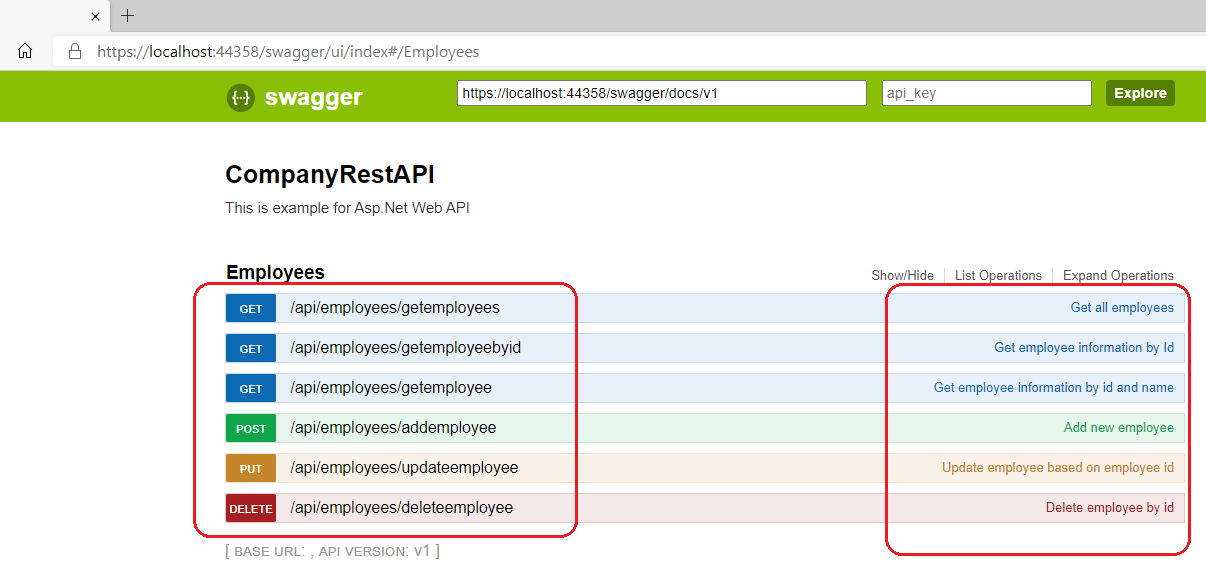
Task: Click the Explore button
Action: pyautogui.click(x=1140, y=93)
